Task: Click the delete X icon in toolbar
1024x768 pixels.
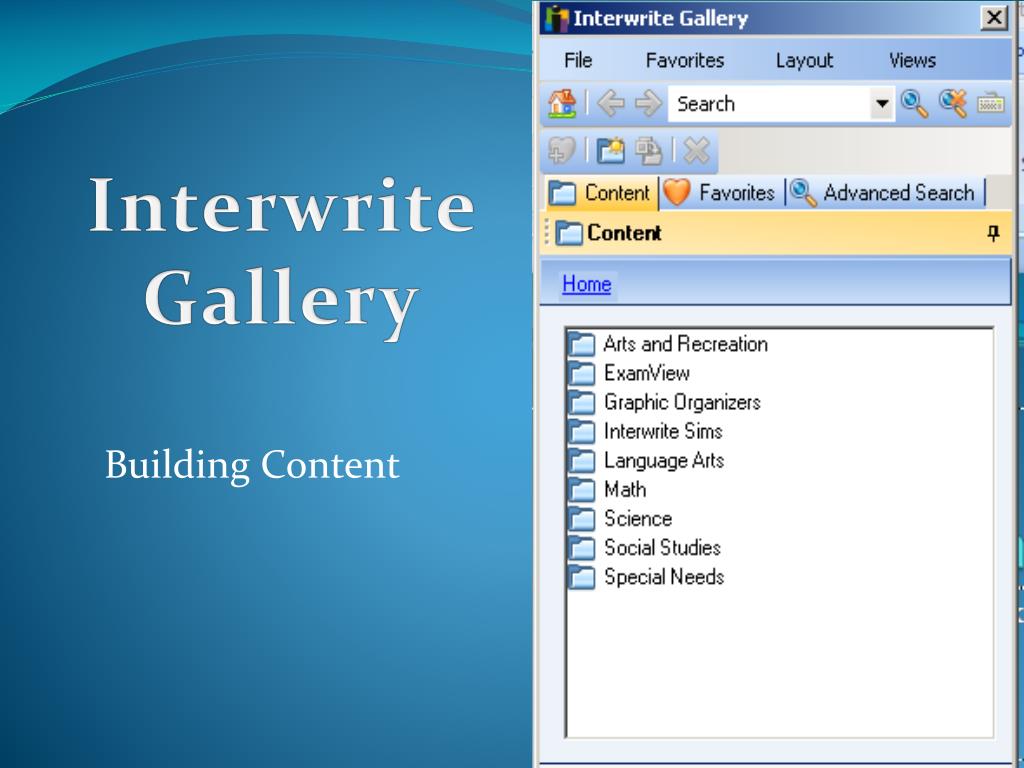Action: pyautogui.click(x=696, y=150)
